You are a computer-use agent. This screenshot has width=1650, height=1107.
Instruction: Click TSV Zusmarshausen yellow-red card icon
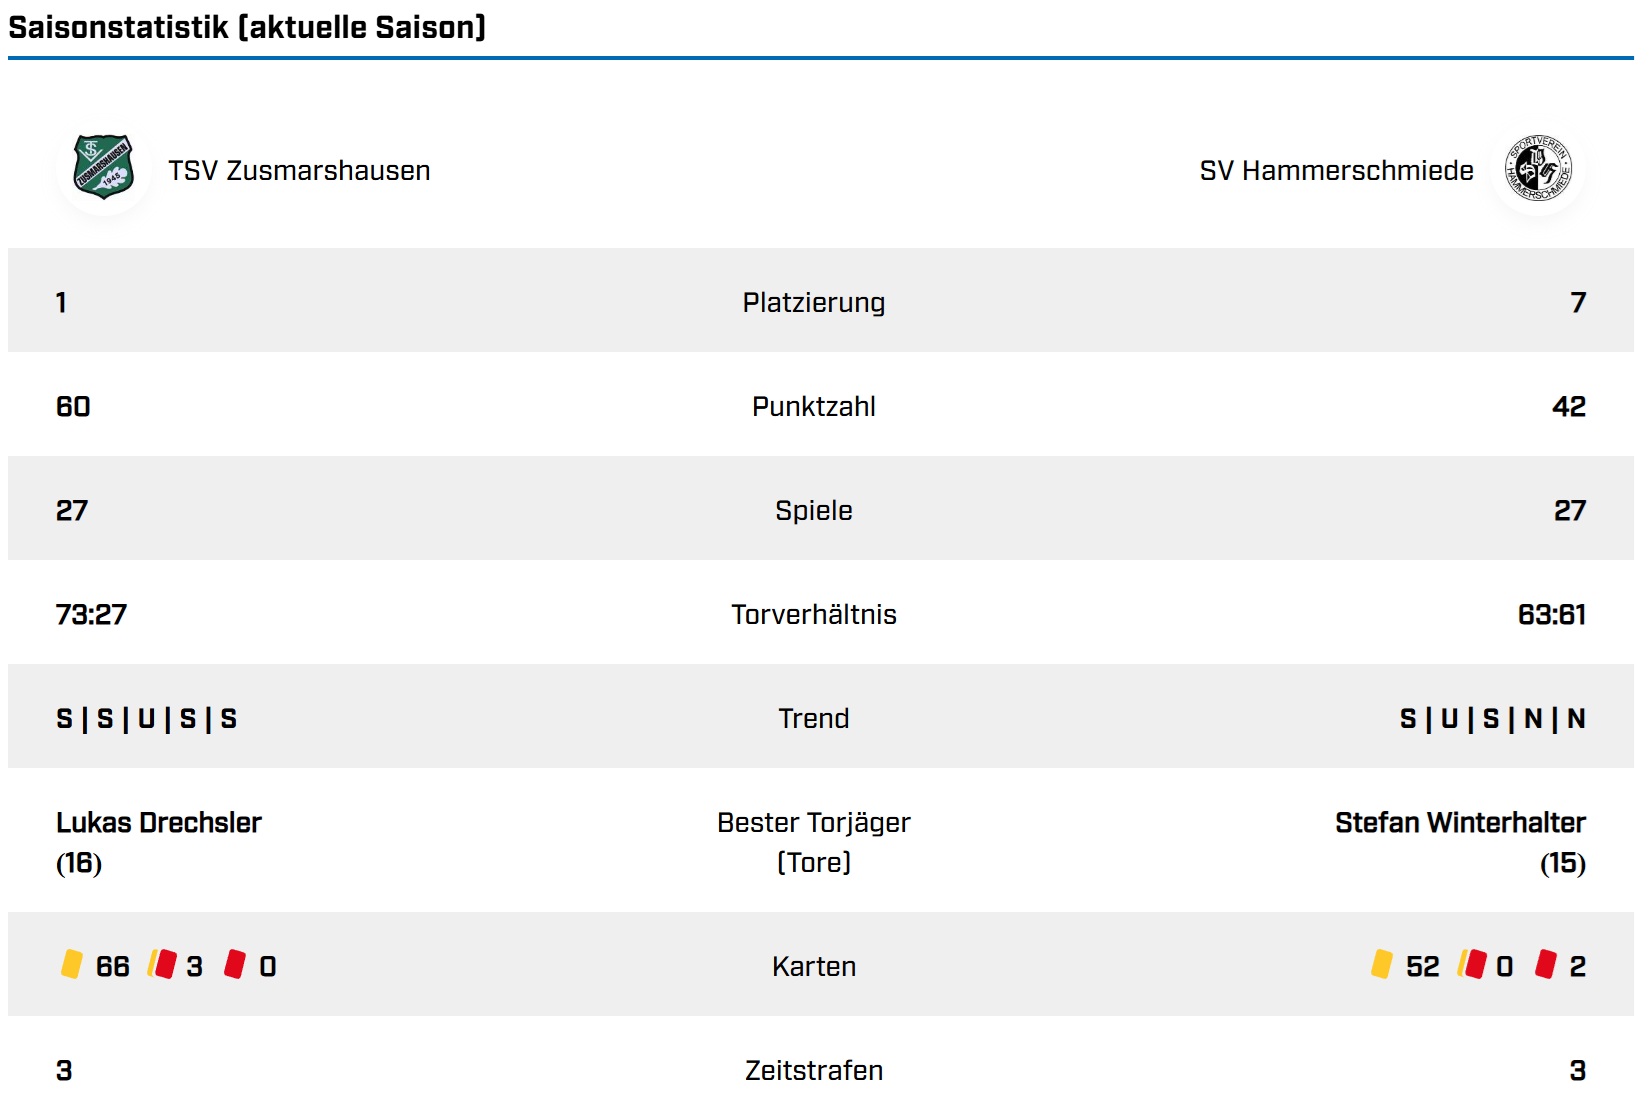tap(162, 964)
